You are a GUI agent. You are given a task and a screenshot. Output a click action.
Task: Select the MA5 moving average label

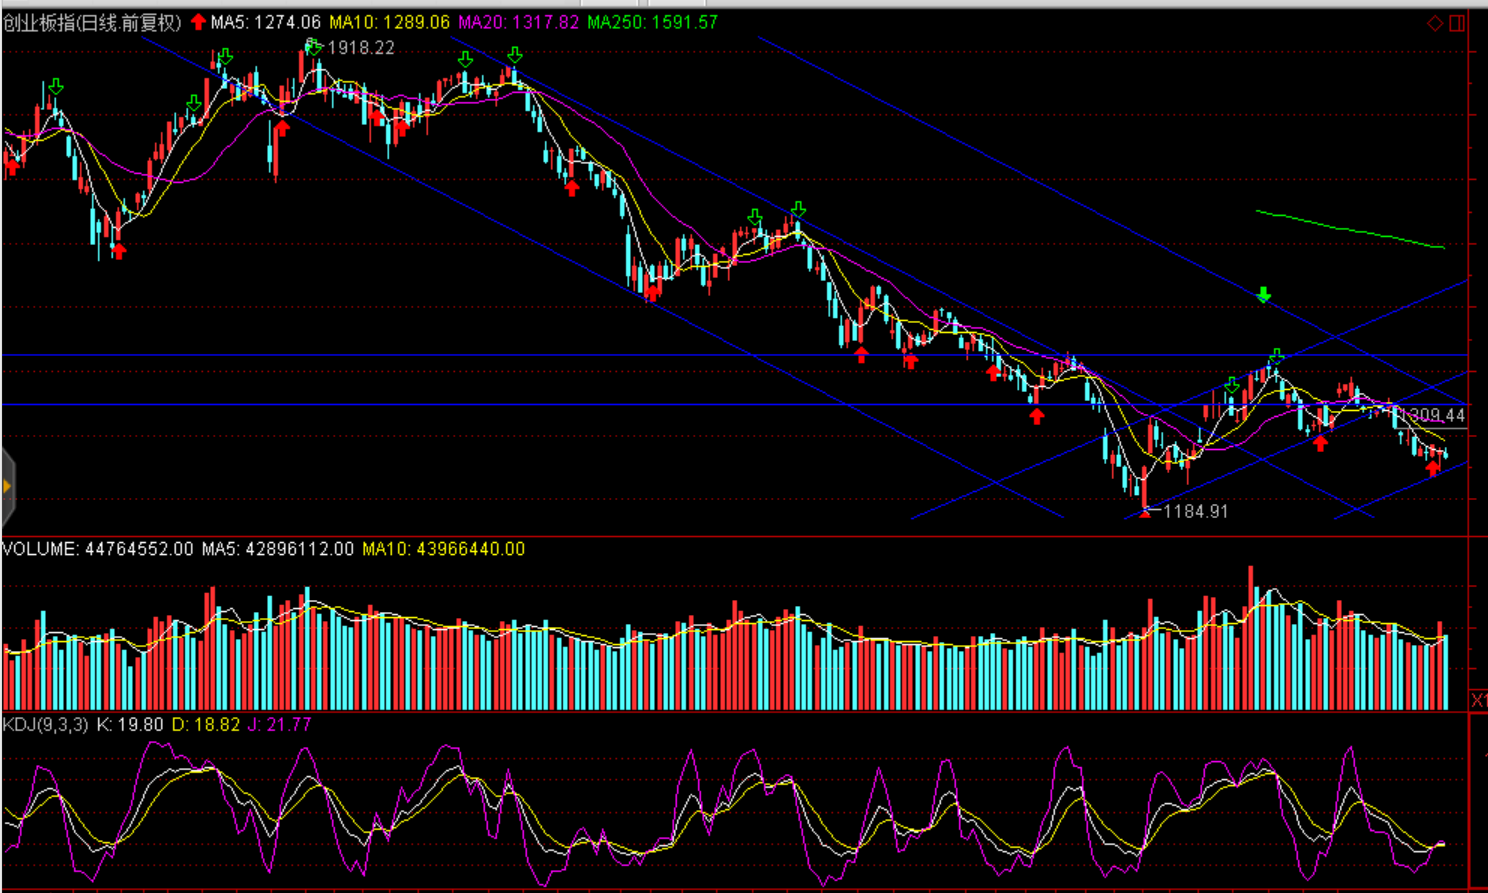pos(265,22)
